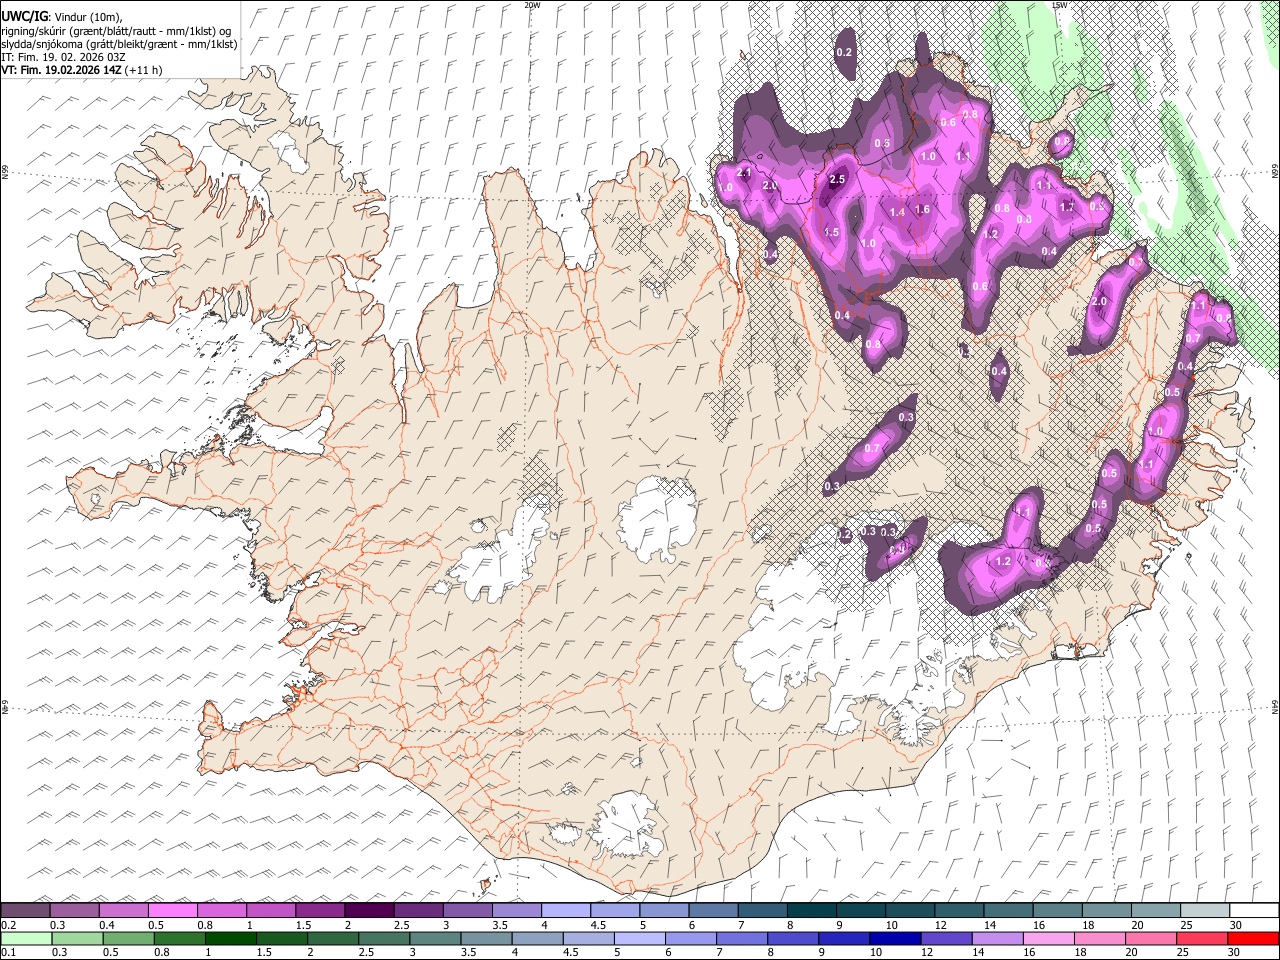Click the dark blue 10 swatch in rain legend

[x=895, y=939]
